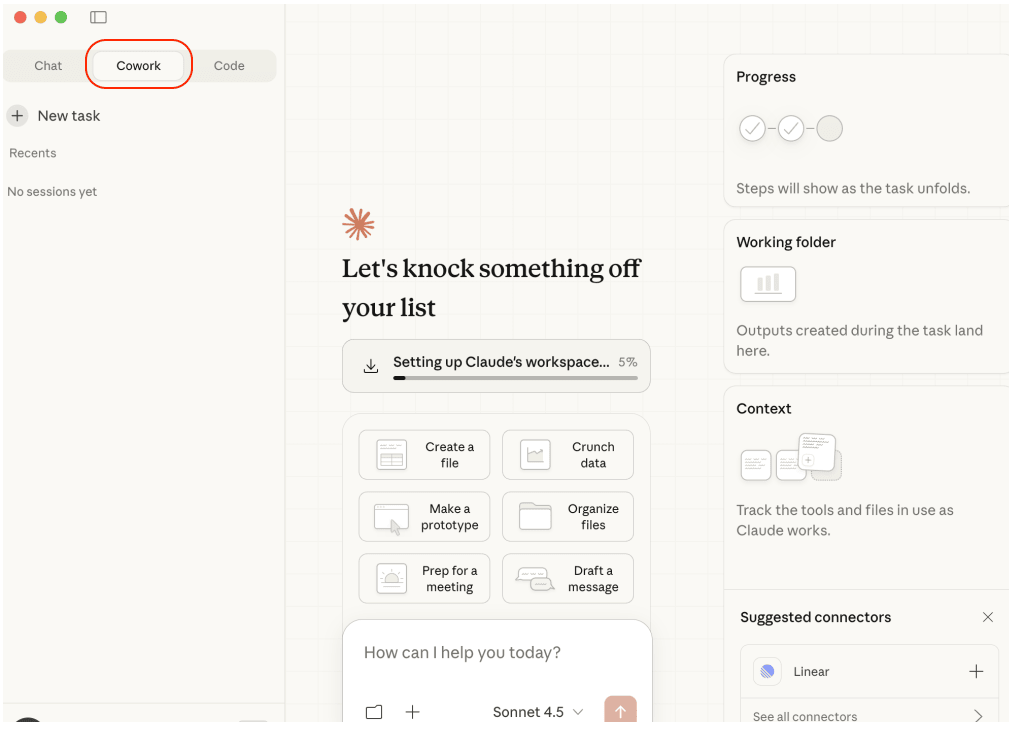Viewport: 1024px width, 750px height.
Task: Toggle the sidebar panel icon
Action: [99, 17]
